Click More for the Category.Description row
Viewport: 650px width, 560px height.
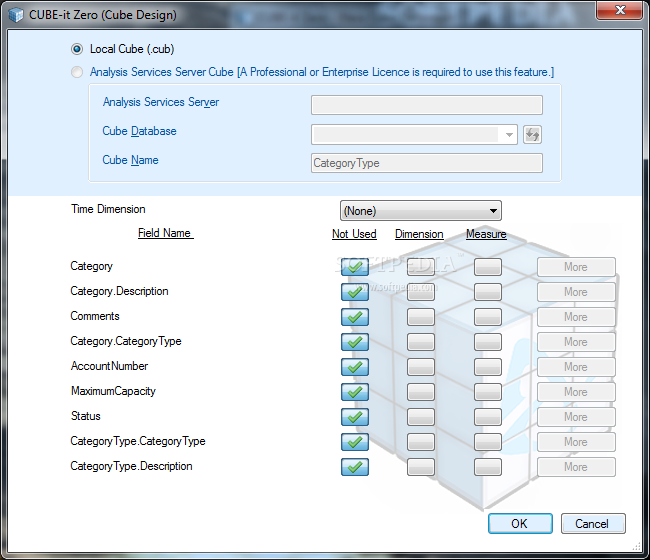coord(576,292)
